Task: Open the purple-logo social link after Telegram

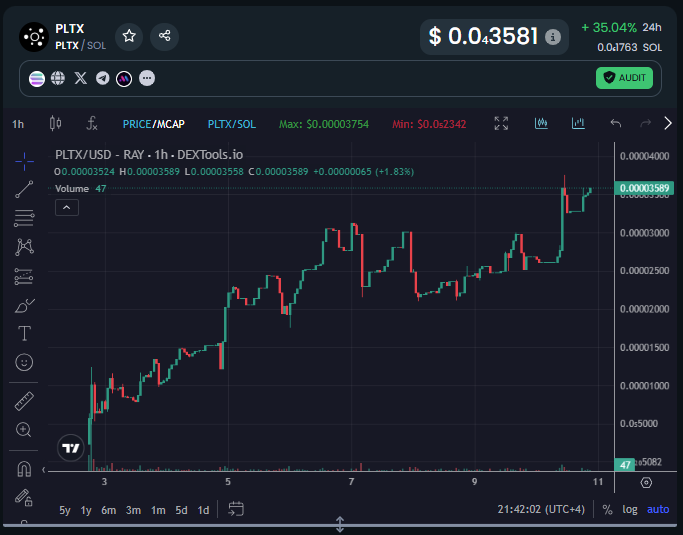Action: (124, 78)
